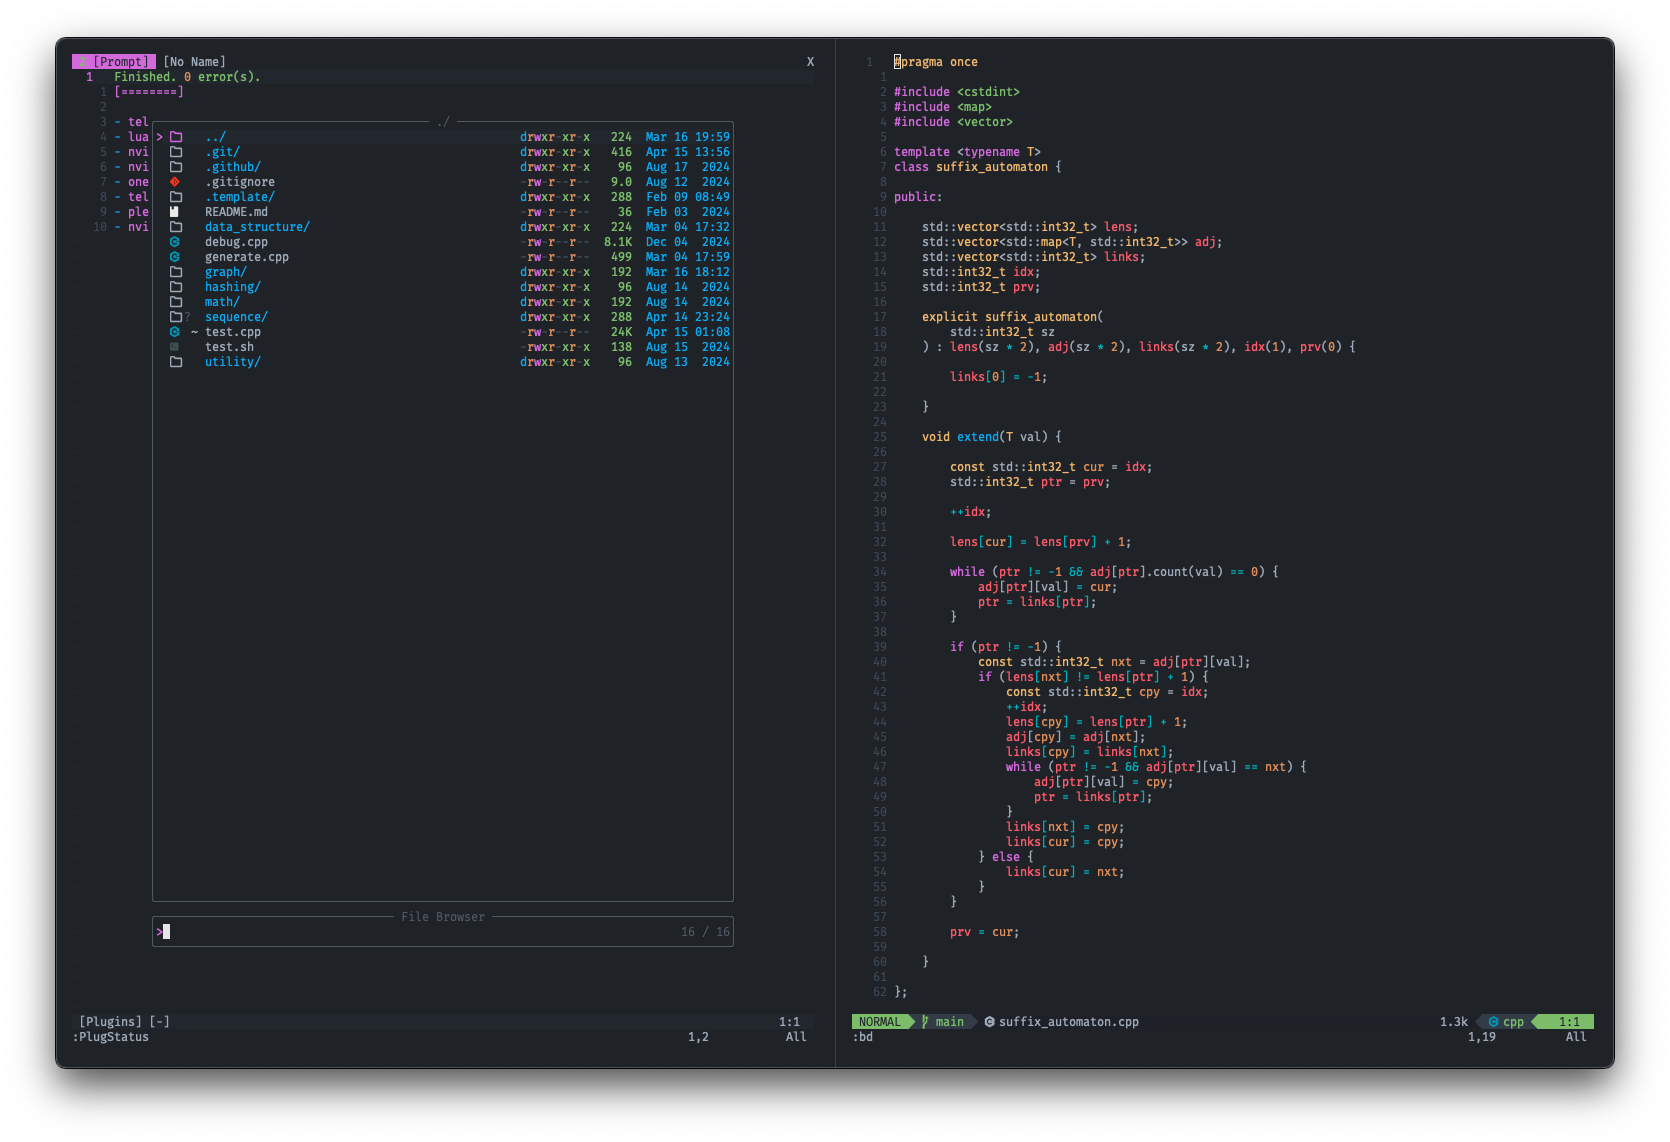1670x1142 pixels.
Task: Click the C++ icon beside debug.cpp
Action: coord(175,242)
